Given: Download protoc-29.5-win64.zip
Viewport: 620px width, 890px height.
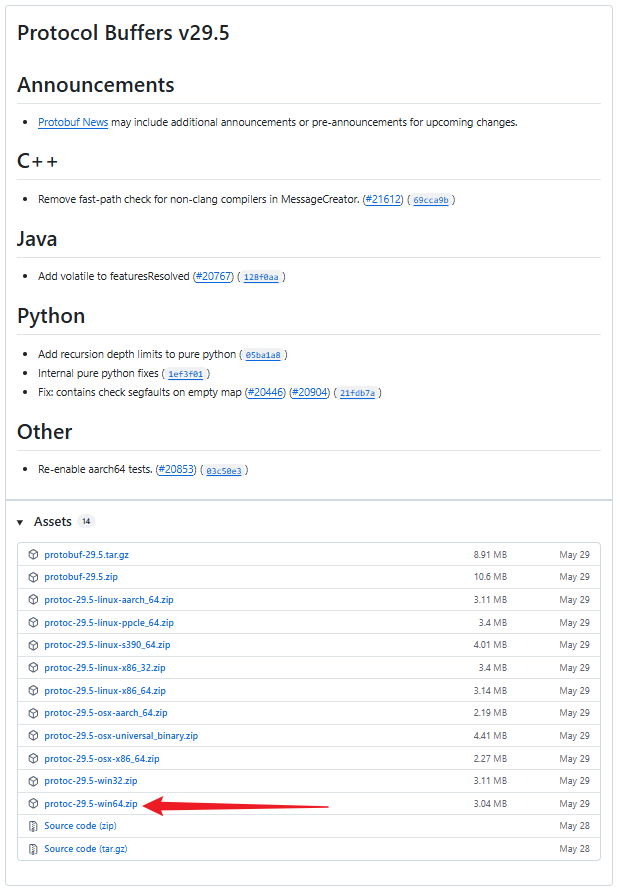Looking at the screenshot, I should (91, 804).
